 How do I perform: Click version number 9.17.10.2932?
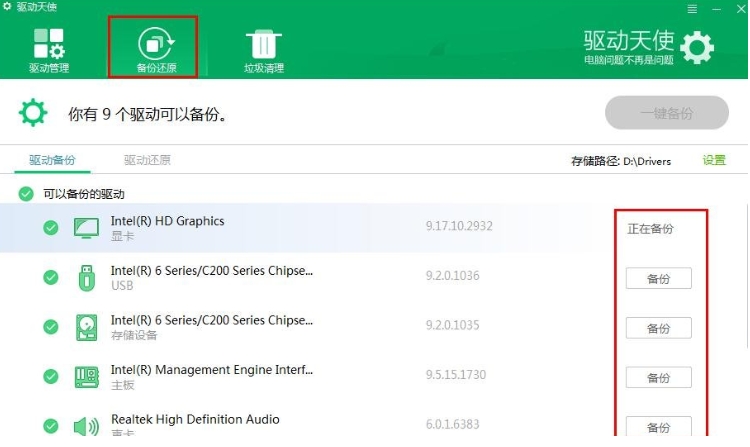[459, 226]
